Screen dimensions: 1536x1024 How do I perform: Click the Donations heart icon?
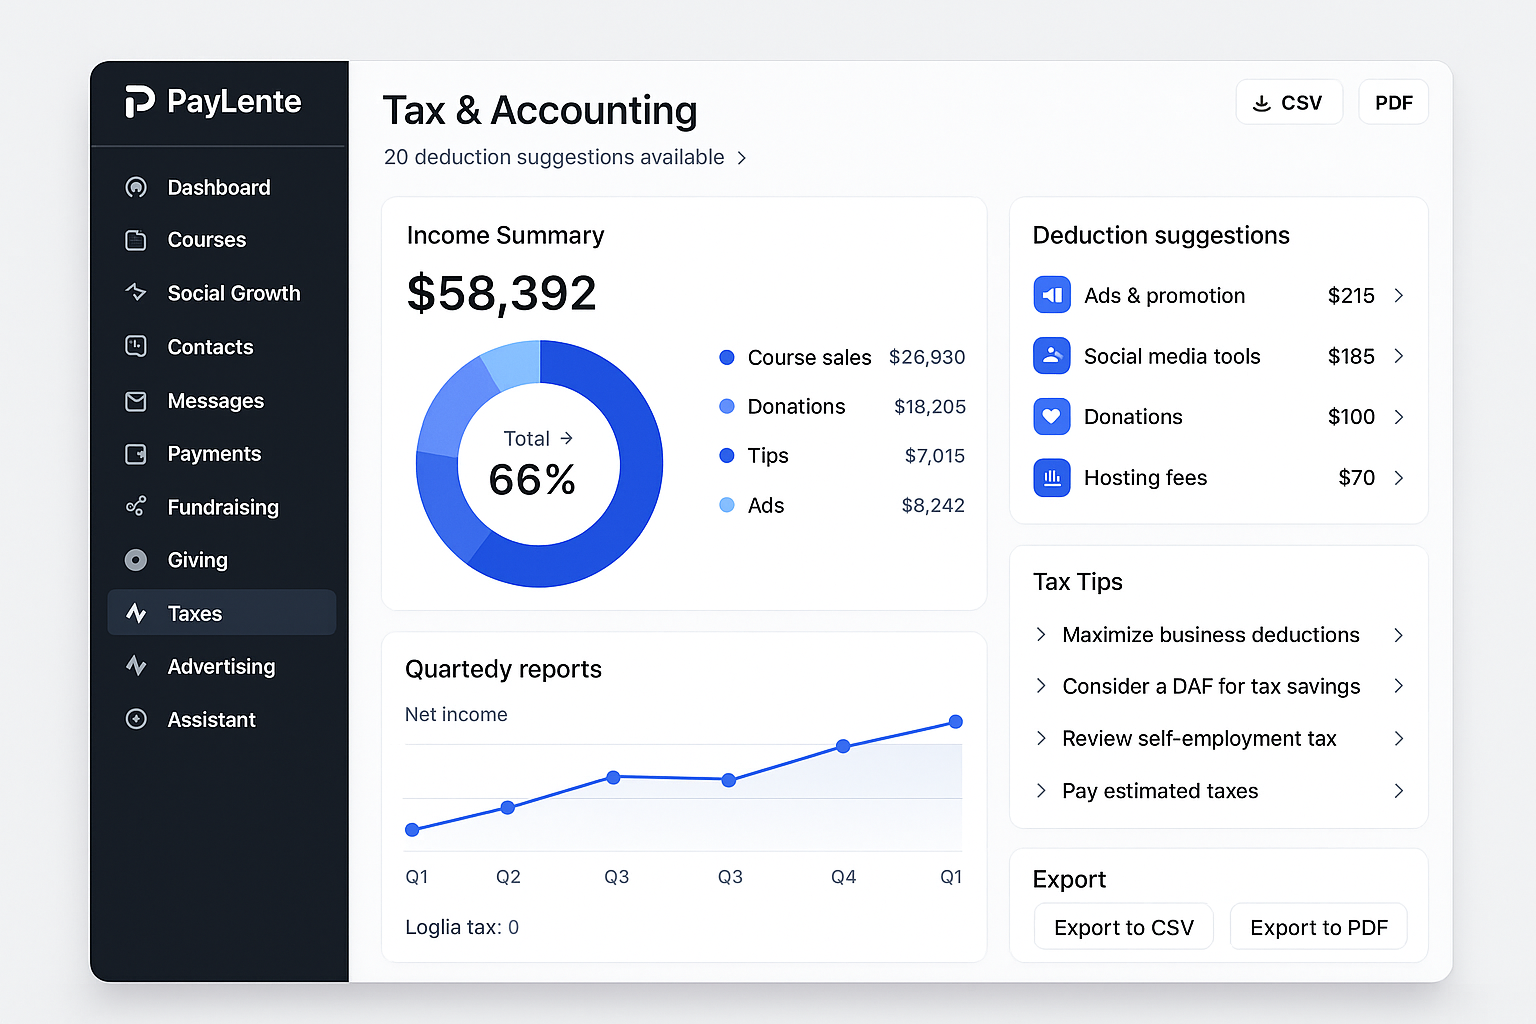point(1052,416)
